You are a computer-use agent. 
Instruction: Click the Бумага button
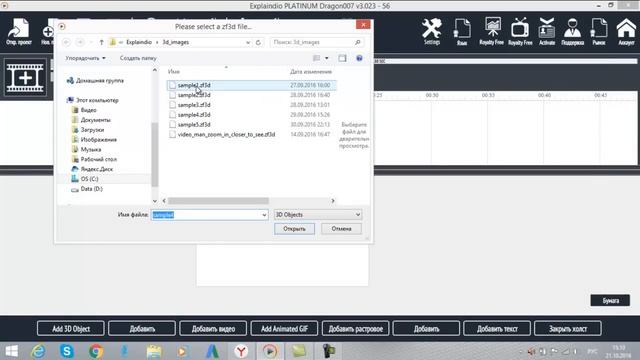point(610,300)
